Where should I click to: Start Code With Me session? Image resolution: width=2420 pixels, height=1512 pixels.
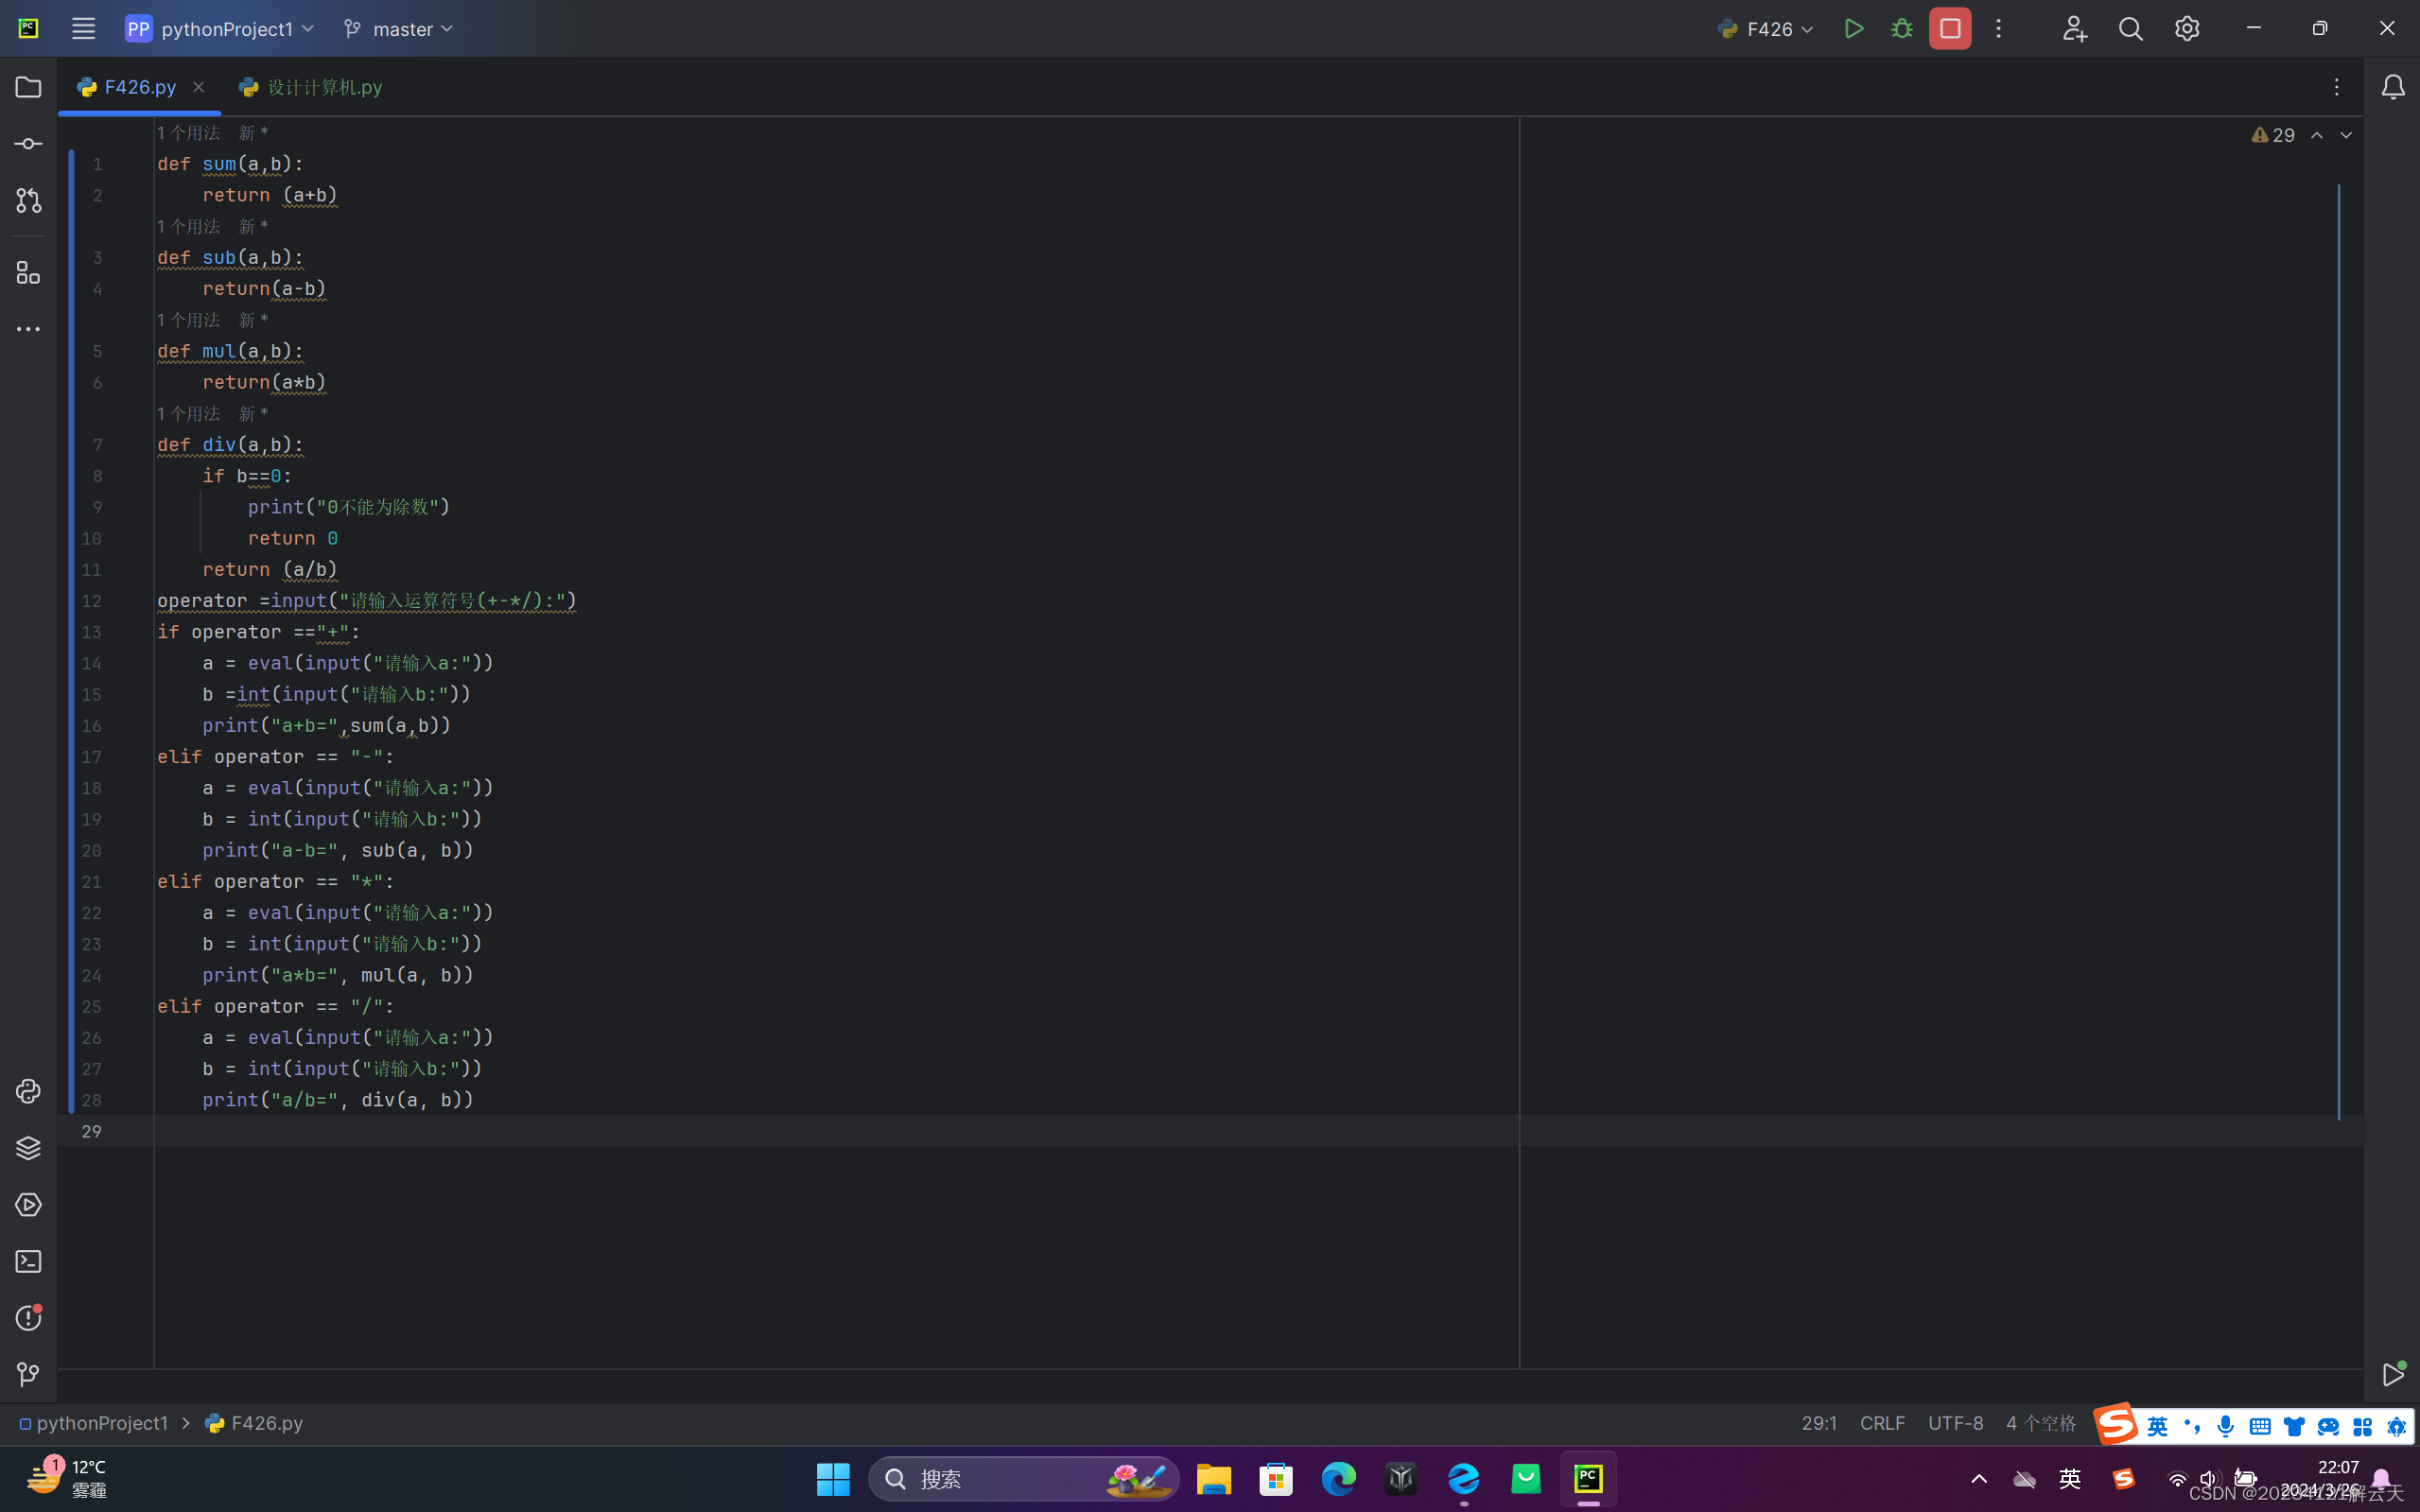(2074, 28)
